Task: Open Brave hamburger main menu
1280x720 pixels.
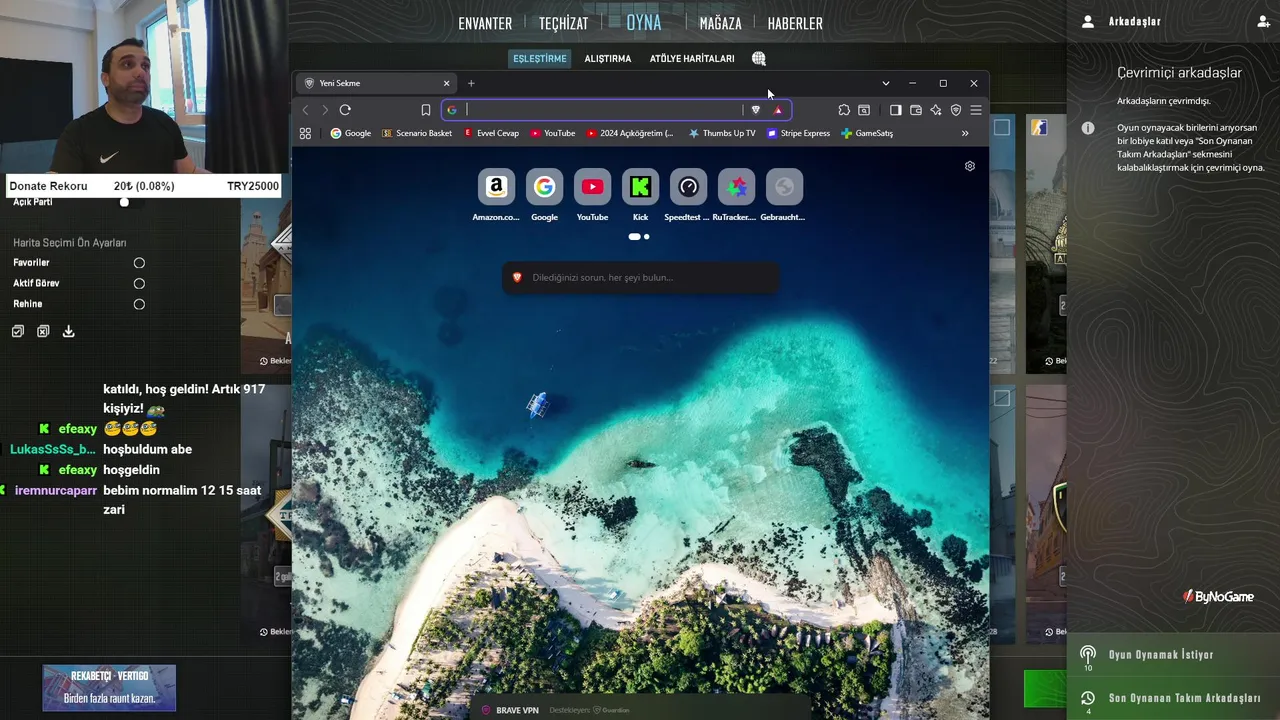Action: [x=976, y=110]
